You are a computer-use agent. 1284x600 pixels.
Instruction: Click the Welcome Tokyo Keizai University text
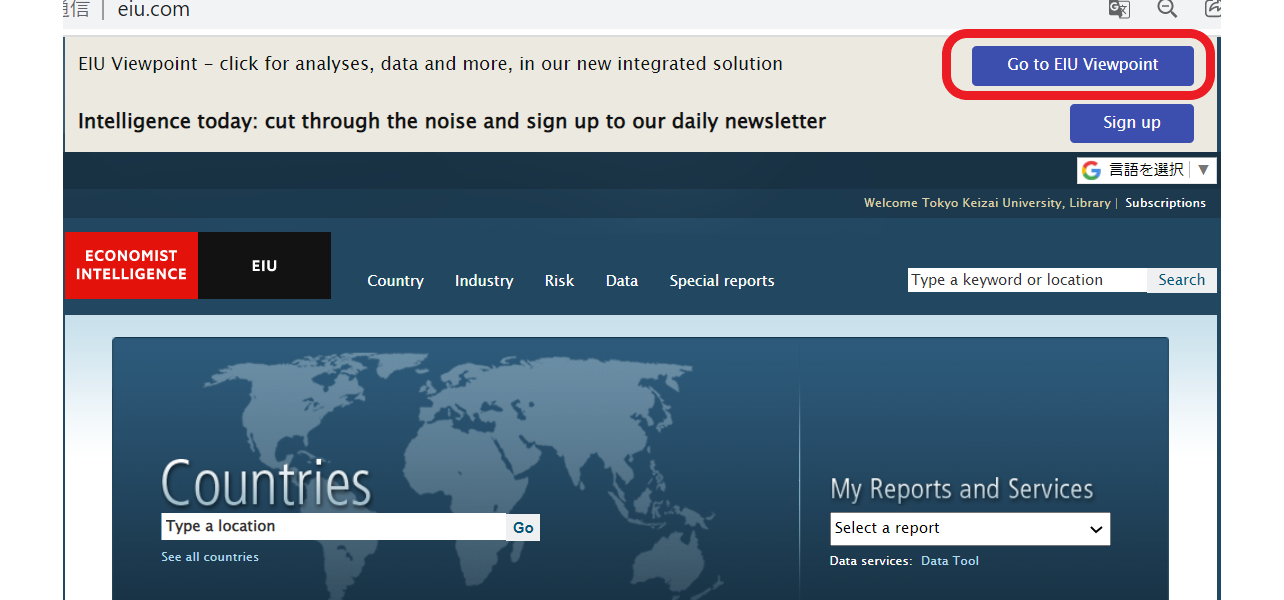[987, 203]
